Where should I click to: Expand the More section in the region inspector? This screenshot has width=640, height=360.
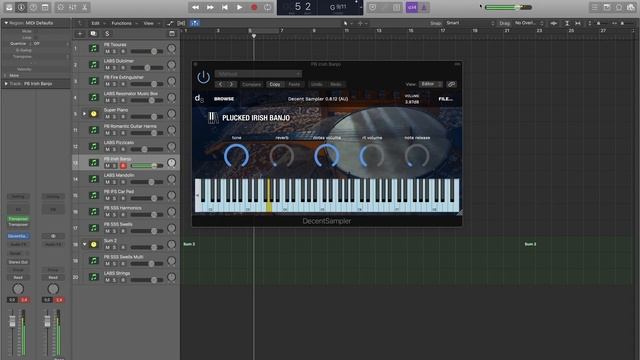point(6,76)
